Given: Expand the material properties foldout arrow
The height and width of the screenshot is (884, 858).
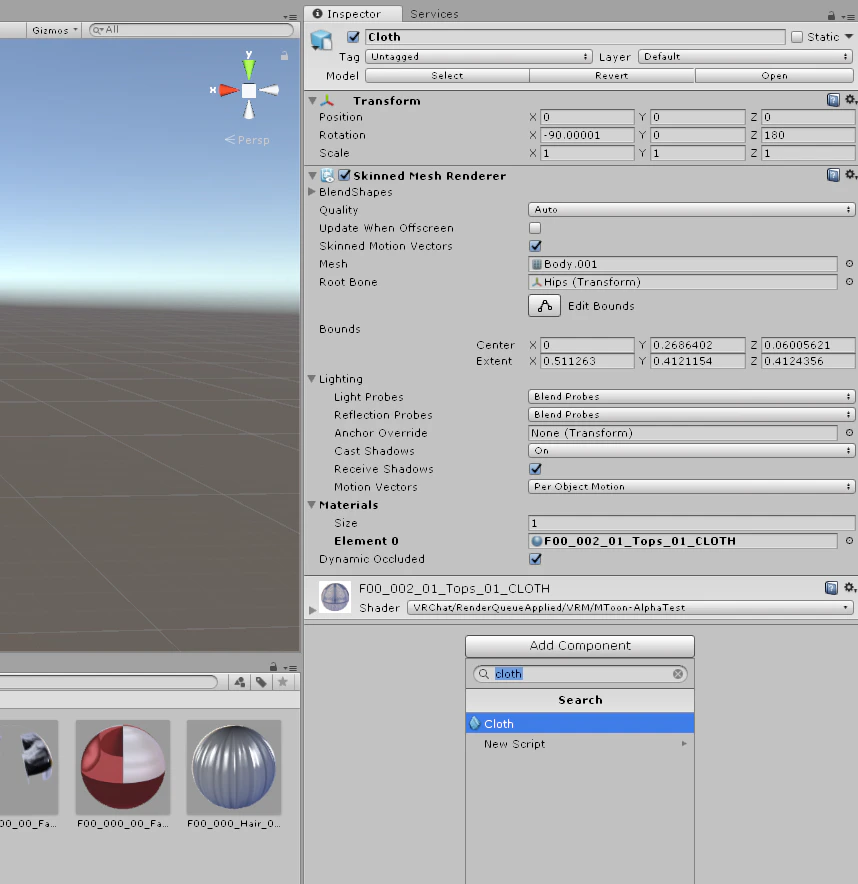Looking at the screenshot, I should coord(312,610).
